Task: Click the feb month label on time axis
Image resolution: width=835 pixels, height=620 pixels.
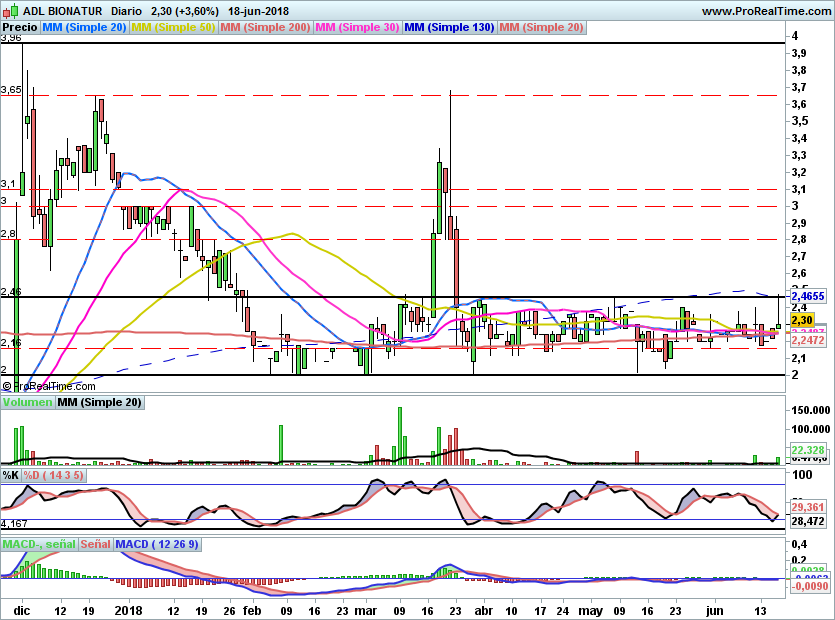Action: coord(252,611)
